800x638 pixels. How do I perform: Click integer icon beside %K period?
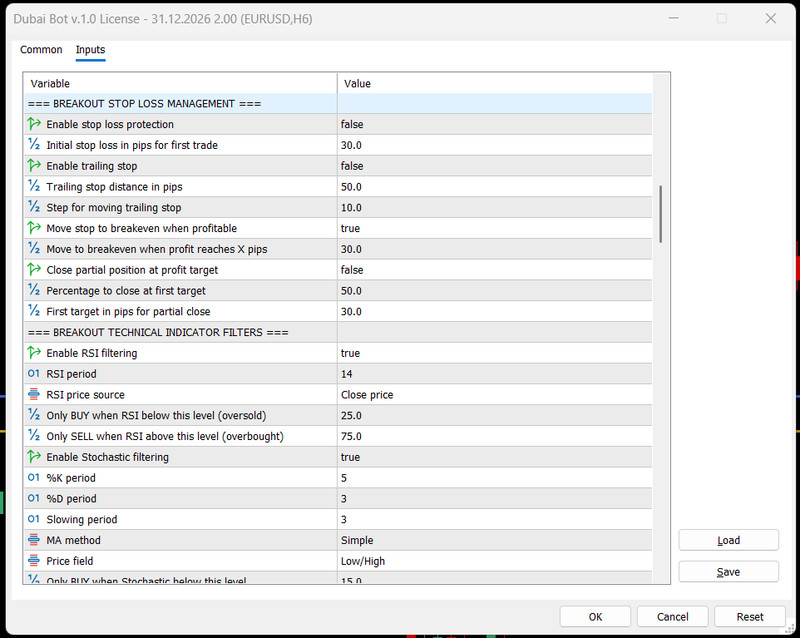(x=34, y=478)
